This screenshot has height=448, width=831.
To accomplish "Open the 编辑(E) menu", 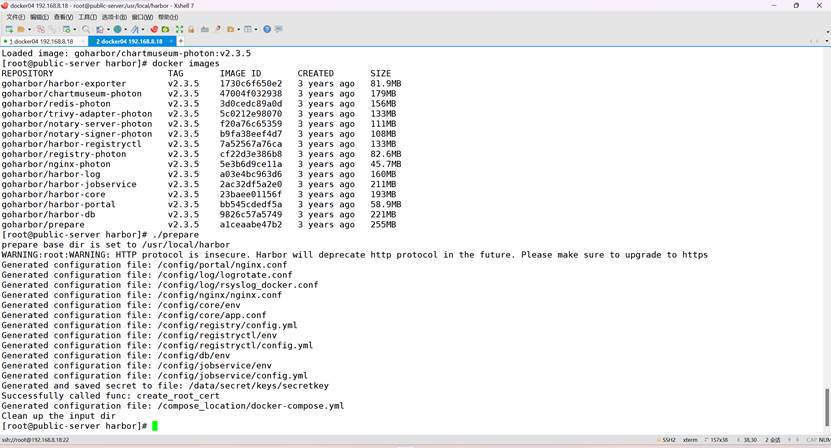I will point(39,17).
